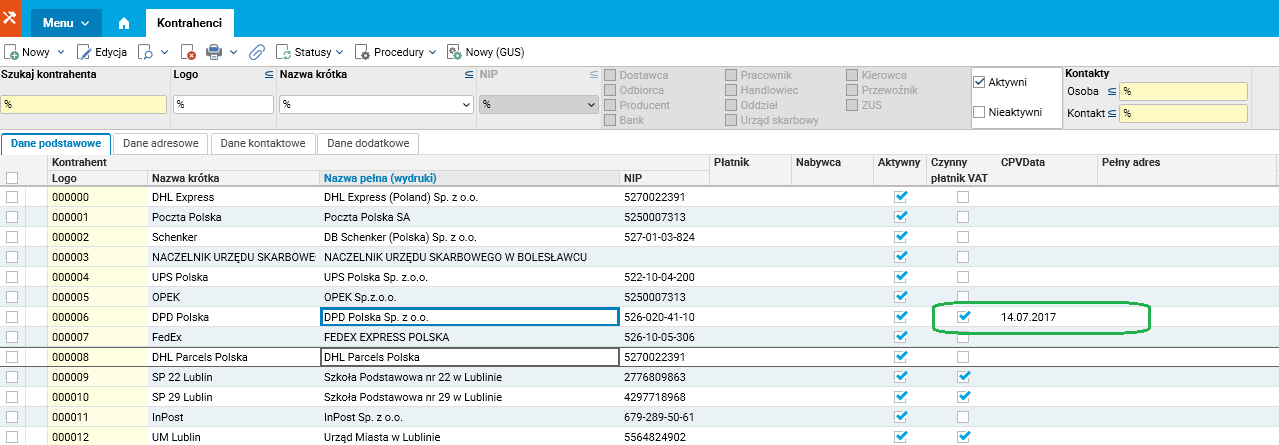Click the NIP value 679-289-50-61

click(658, 417)
